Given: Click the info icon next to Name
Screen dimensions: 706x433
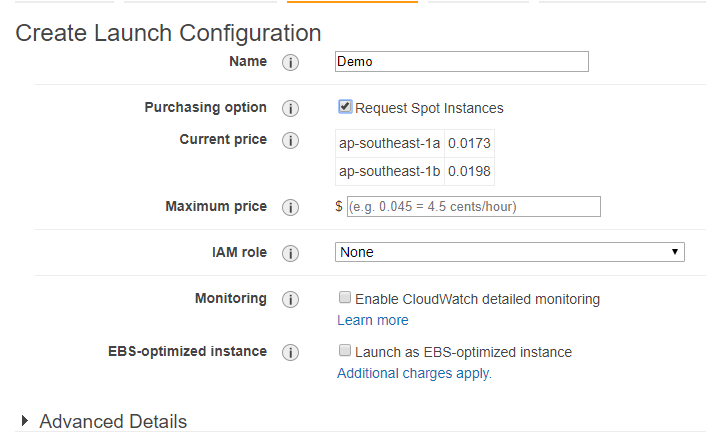Looking at the screenshot, I should (291, 62).
